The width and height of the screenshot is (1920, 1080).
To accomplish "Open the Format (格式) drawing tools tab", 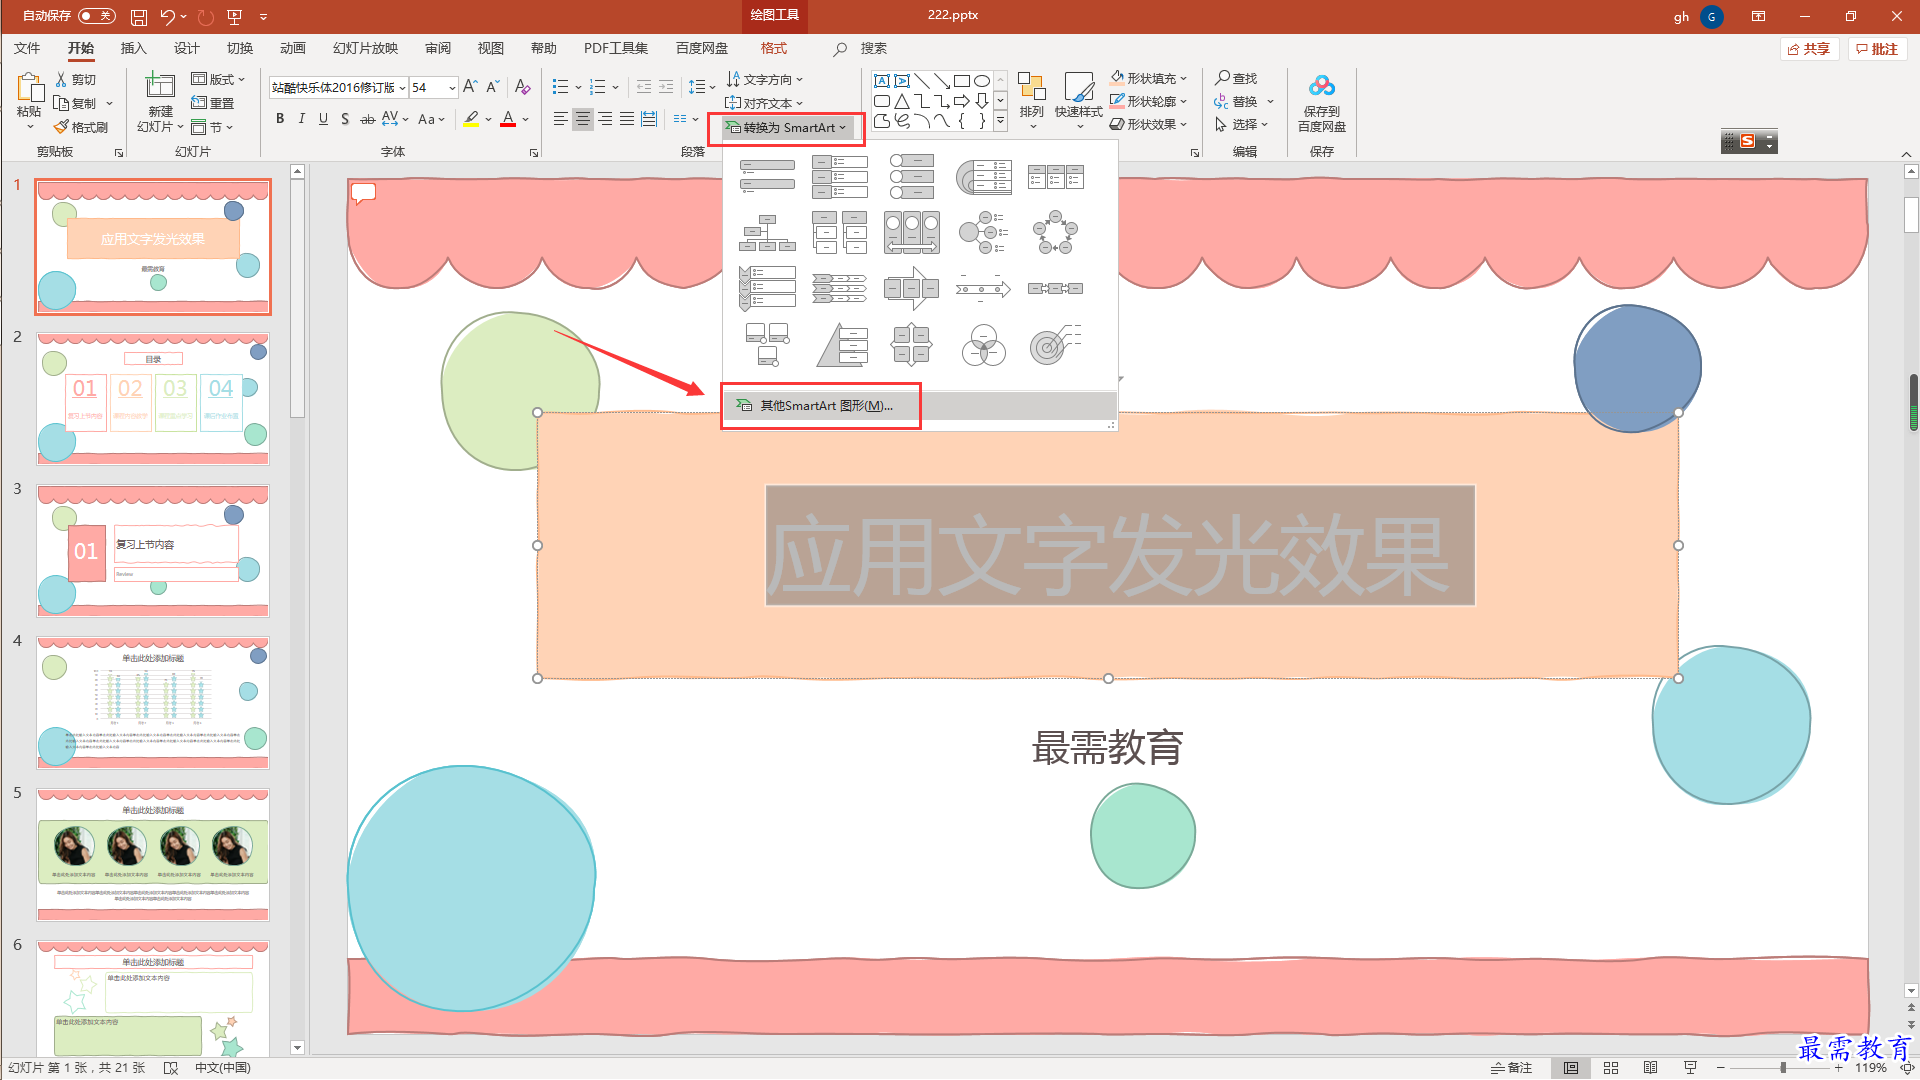I will click(x=773, y=48).
